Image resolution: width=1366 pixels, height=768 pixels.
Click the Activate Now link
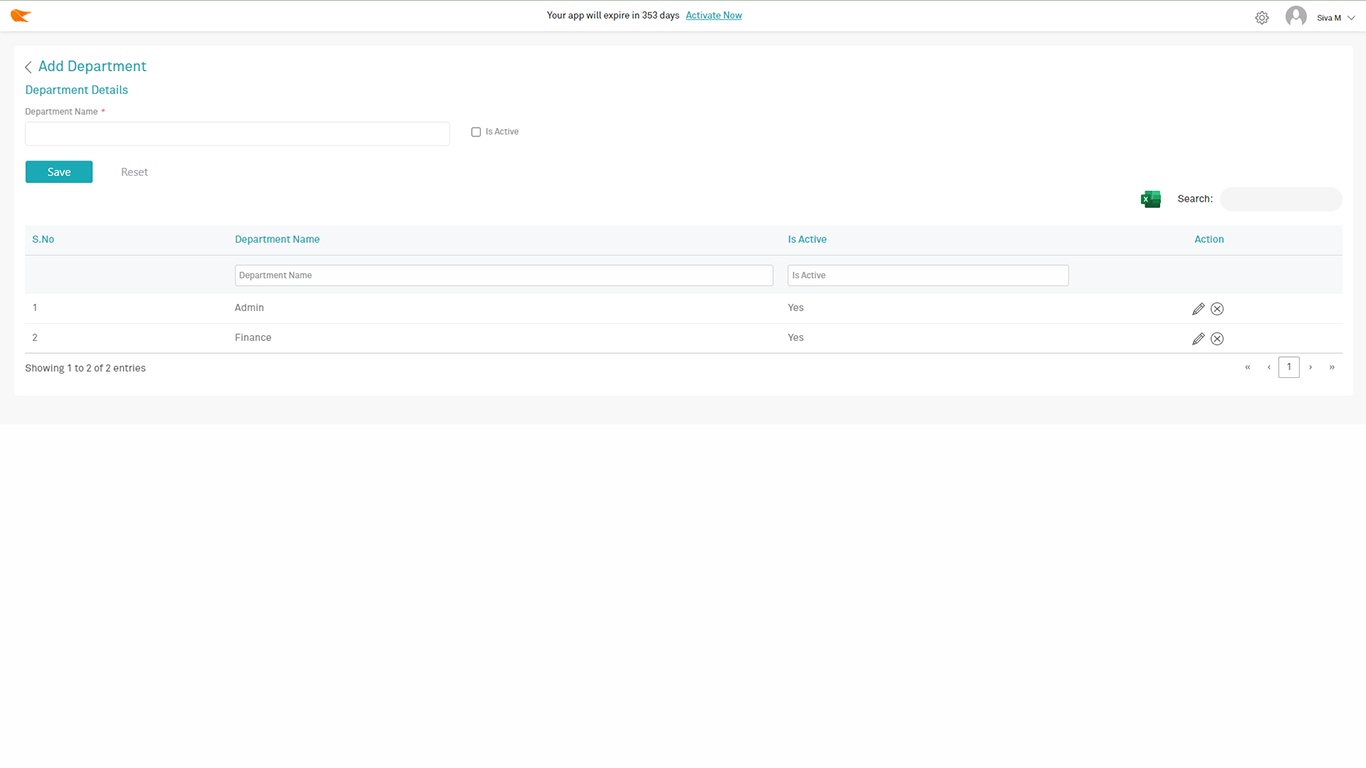[714, 16]
